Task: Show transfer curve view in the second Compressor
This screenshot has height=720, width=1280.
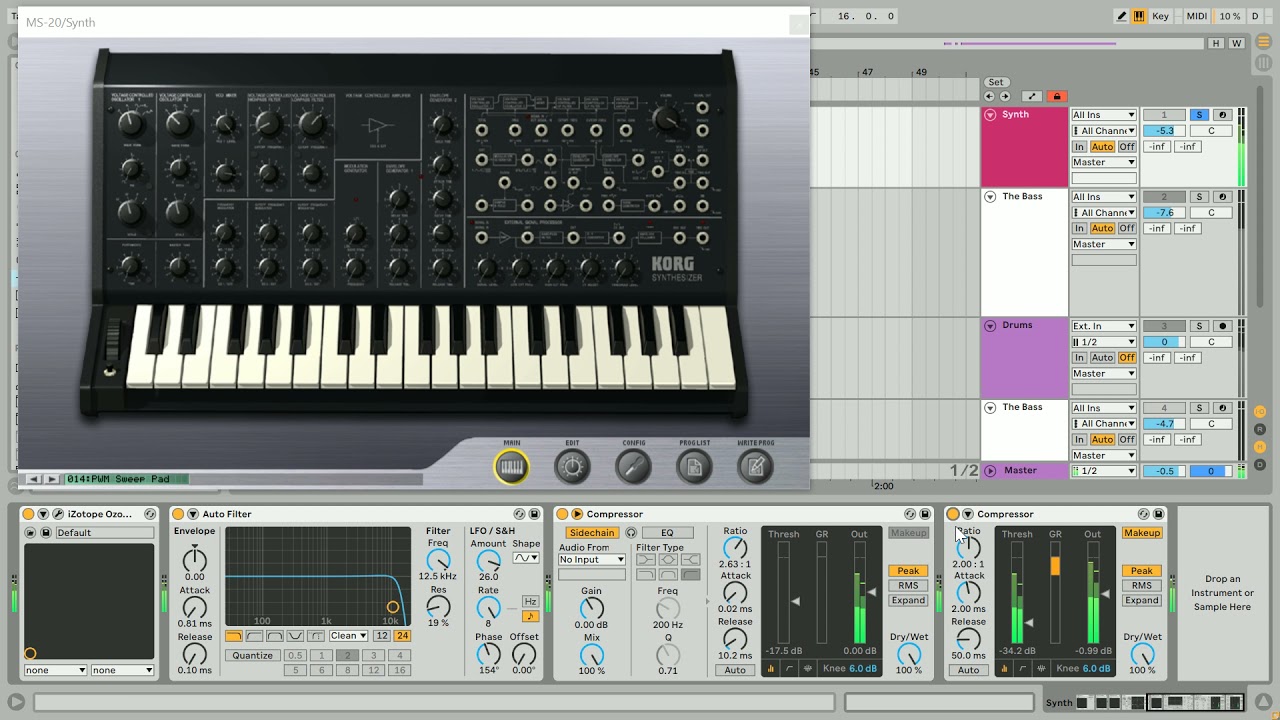Action: tap(1022, 668)
